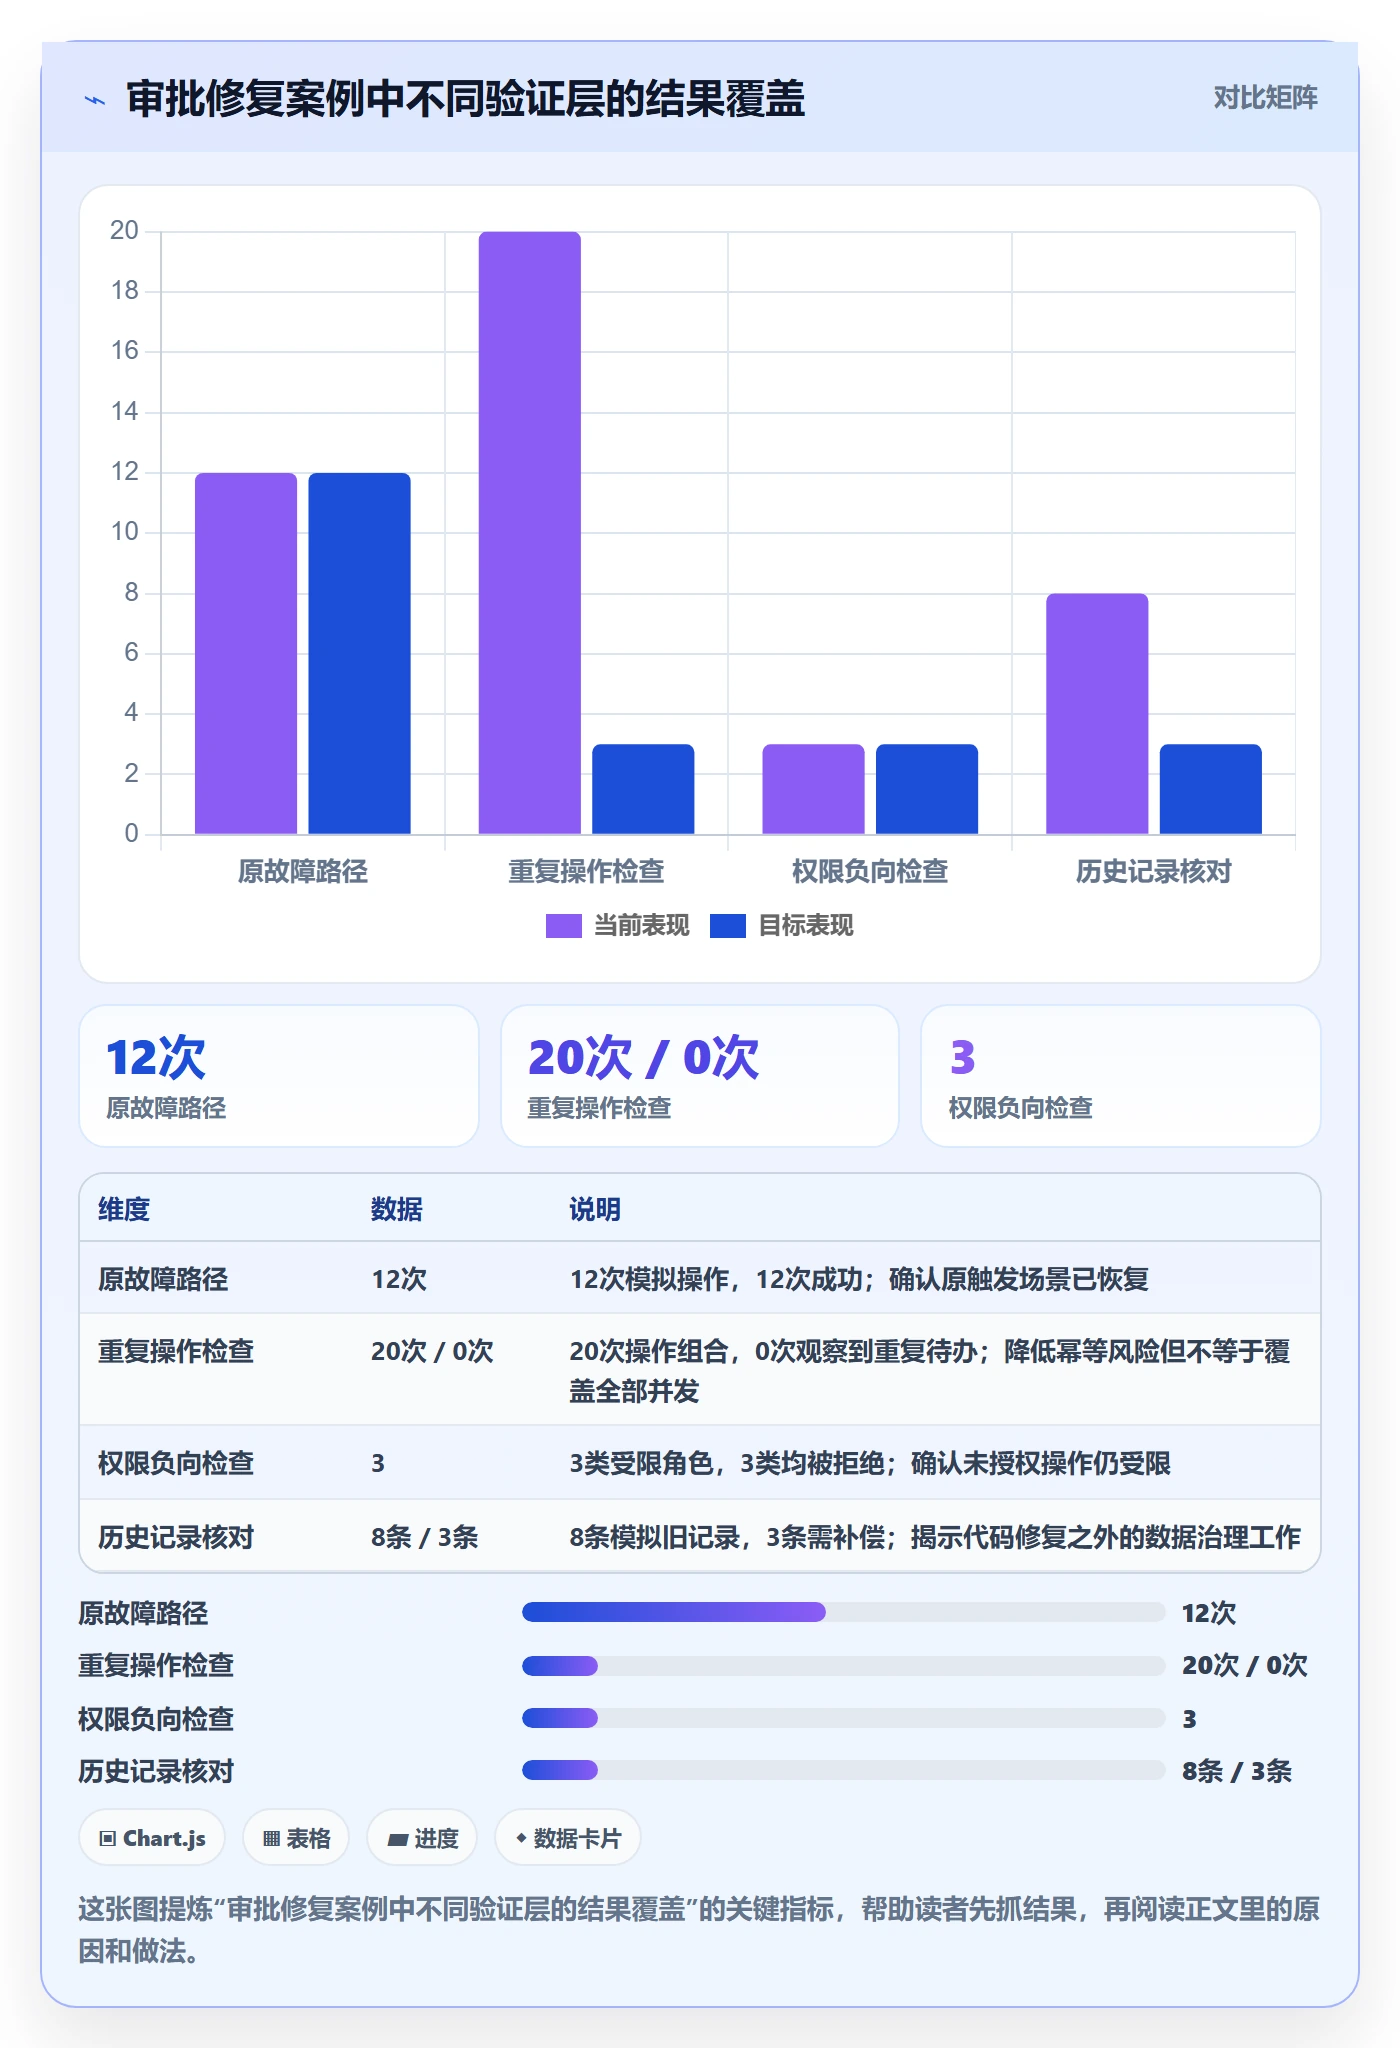
Task: Click the 历史记录核对 progress bar
Action: (843, 1770)
